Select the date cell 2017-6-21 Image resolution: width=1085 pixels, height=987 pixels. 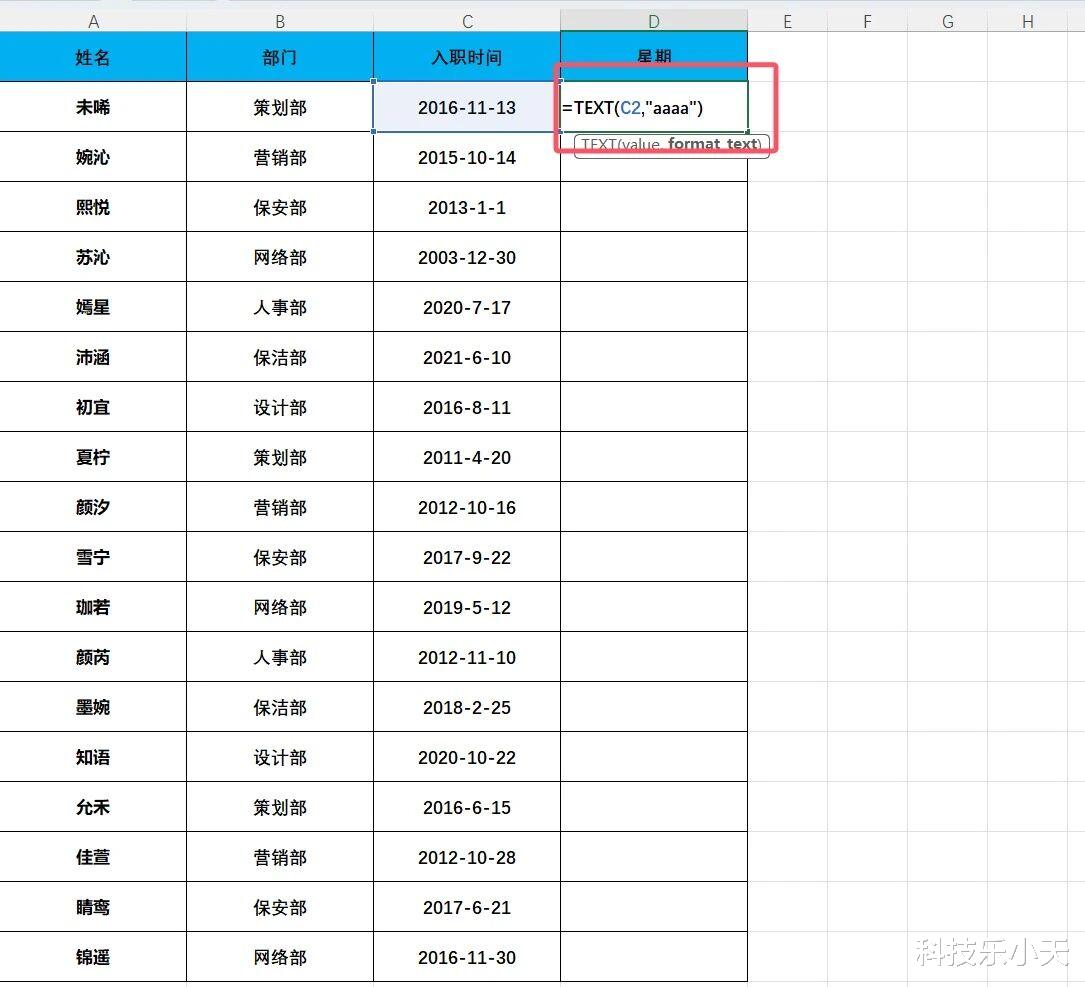(x=467, y=907)
